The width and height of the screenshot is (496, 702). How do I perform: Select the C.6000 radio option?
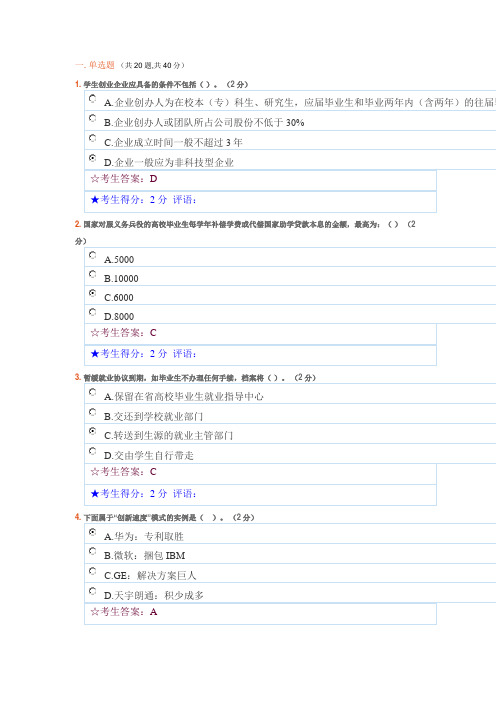pos(93,293)
